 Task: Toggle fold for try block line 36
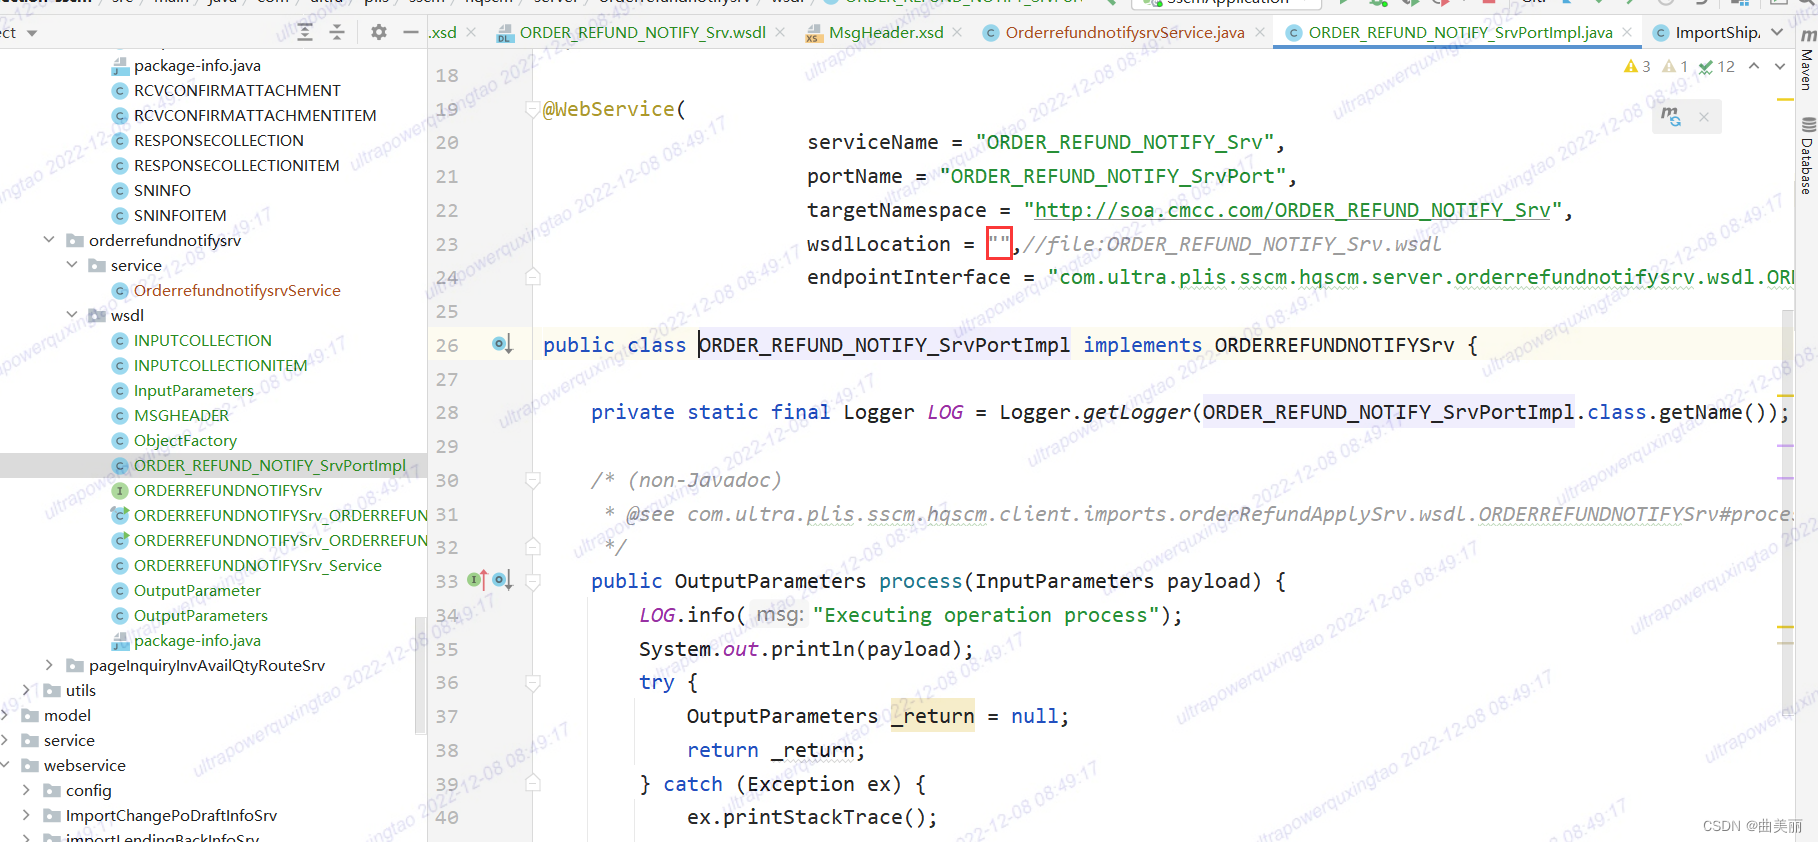[533, 682]
